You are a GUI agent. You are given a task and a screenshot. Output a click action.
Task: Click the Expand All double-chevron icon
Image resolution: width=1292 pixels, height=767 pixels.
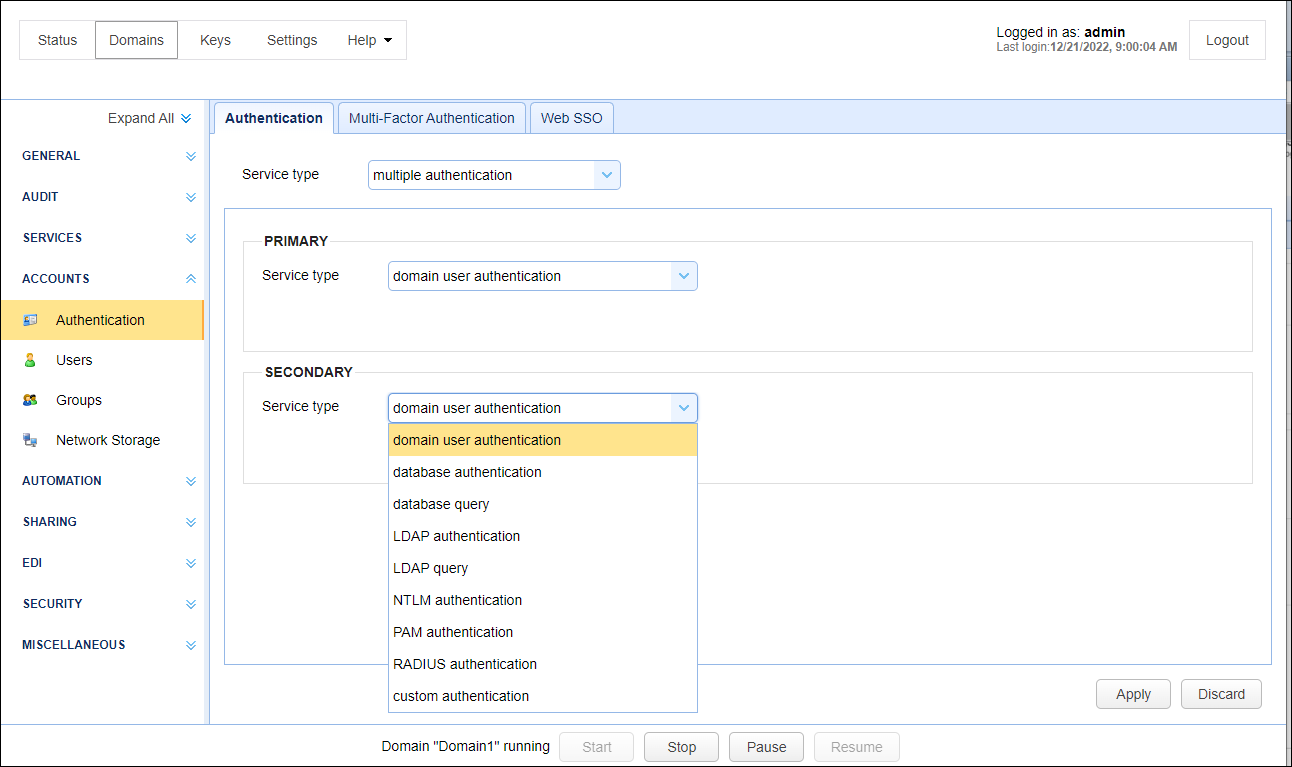pyautogui.click(x=186, y=119)
